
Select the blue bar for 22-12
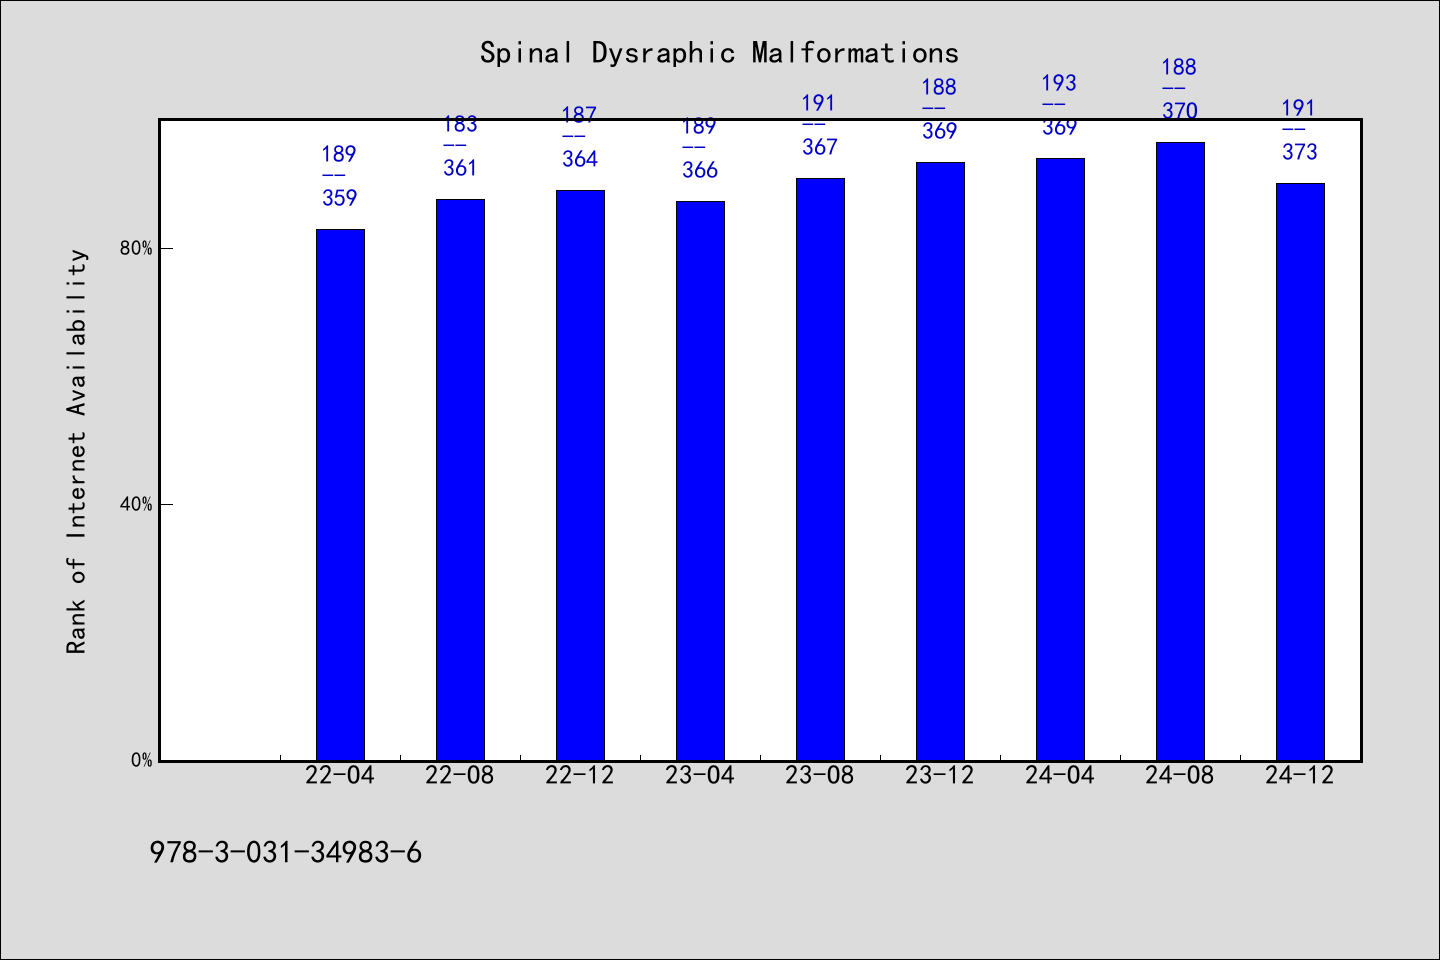tap(580, 476)
